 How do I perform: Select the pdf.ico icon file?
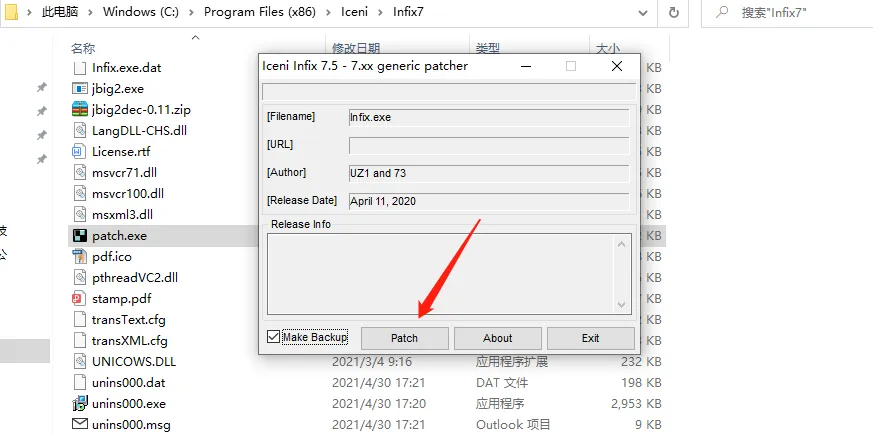[x=80, y=257]
